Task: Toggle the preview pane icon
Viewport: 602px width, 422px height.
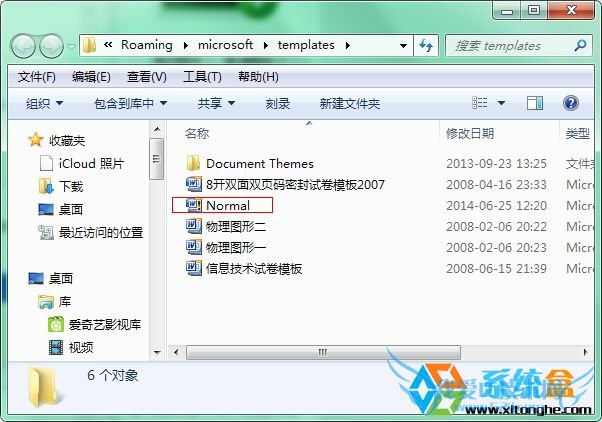Action: click(x=535, y=103)
